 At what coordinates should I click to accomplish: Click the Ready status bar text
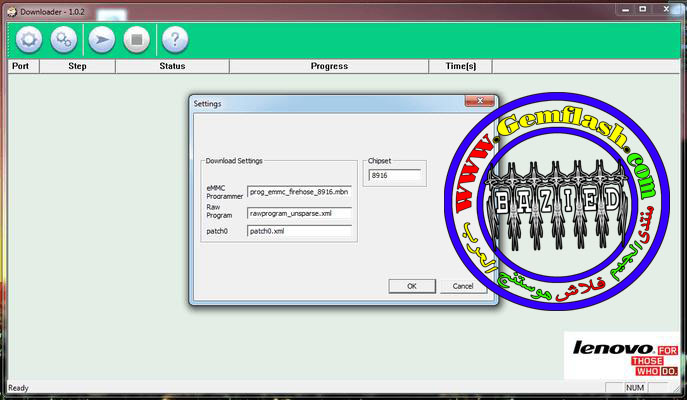18,388
